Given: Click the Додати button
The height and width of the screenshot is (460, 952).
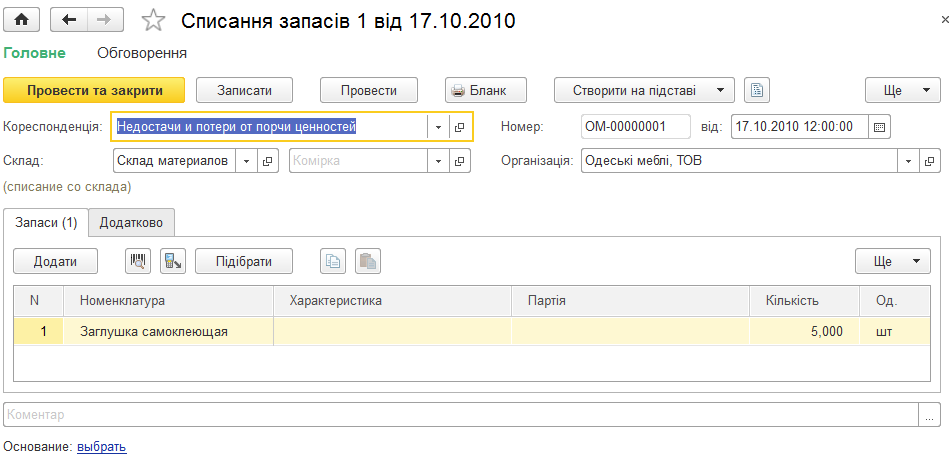Looking at the screenshot, I should tap(55, 262).
